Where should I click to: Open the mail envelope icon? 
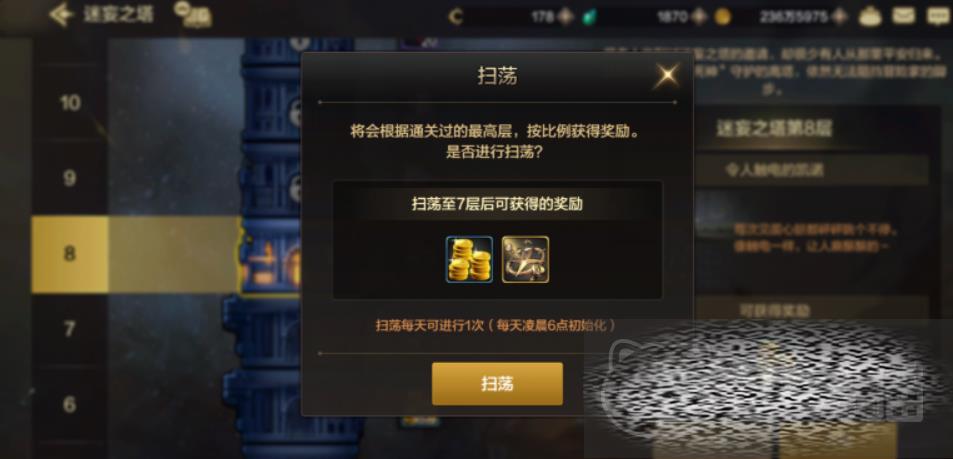click(904, 15)
